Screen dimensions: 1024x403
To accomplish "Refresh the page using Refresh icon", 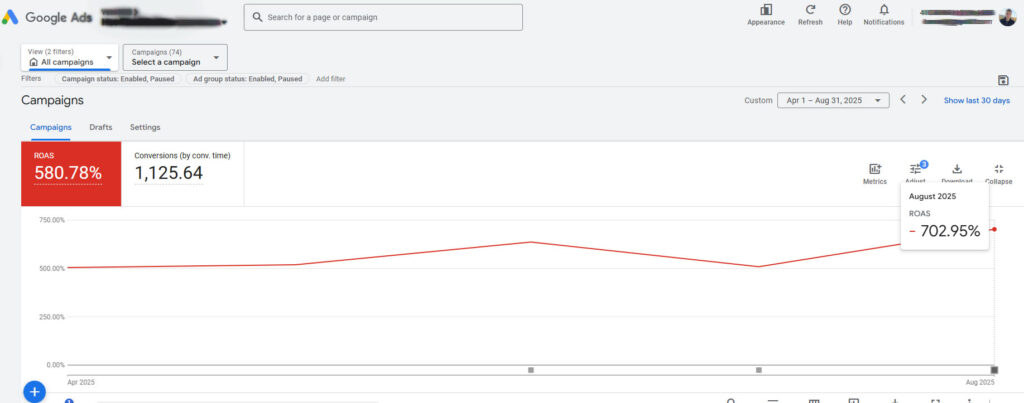I will tap(810, 11).
